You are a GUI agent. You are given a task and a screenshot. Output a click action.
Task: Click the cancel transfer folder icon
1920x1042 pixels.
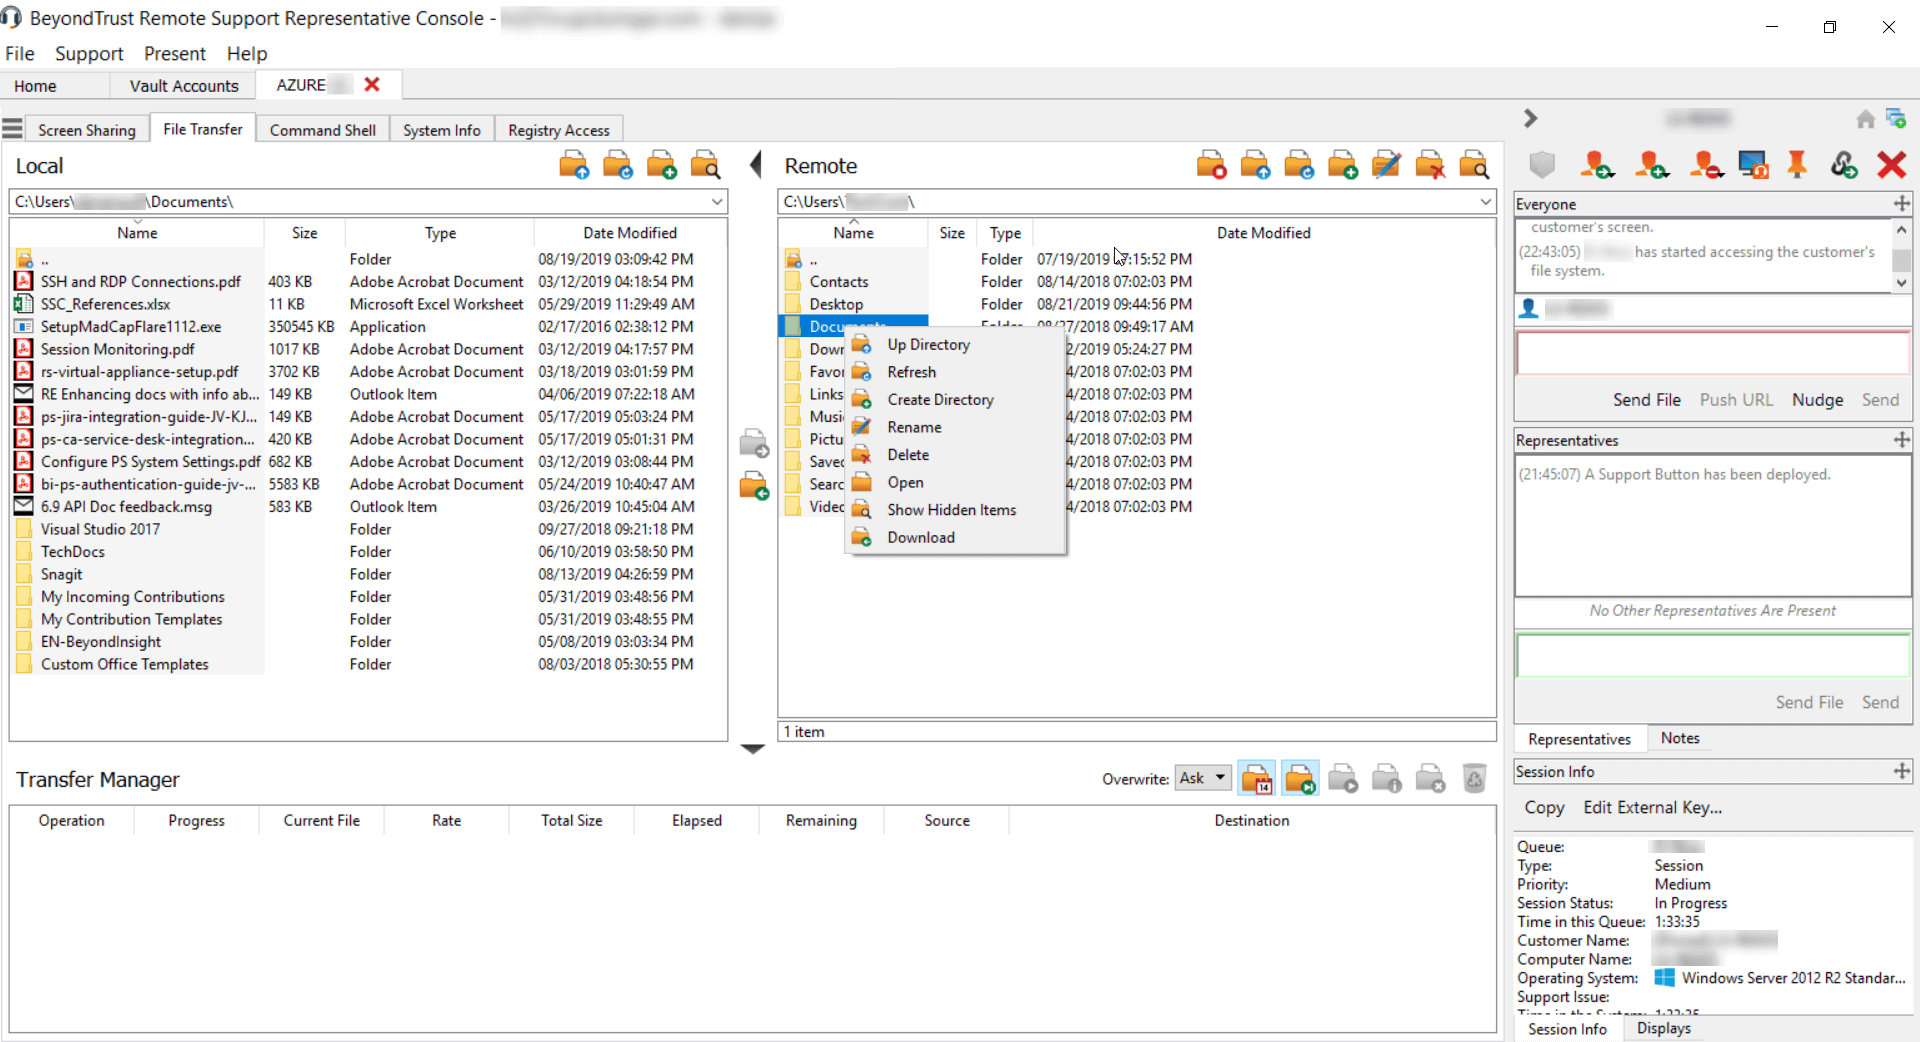click(1431, 779)
